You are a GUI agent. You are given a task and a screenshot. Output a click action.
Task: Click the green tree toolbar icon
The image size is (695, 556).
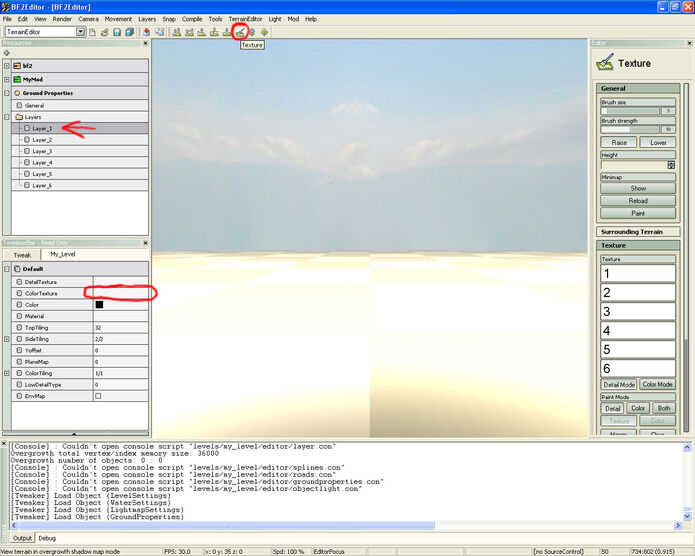pyautogui.click(x=265, y=32)
